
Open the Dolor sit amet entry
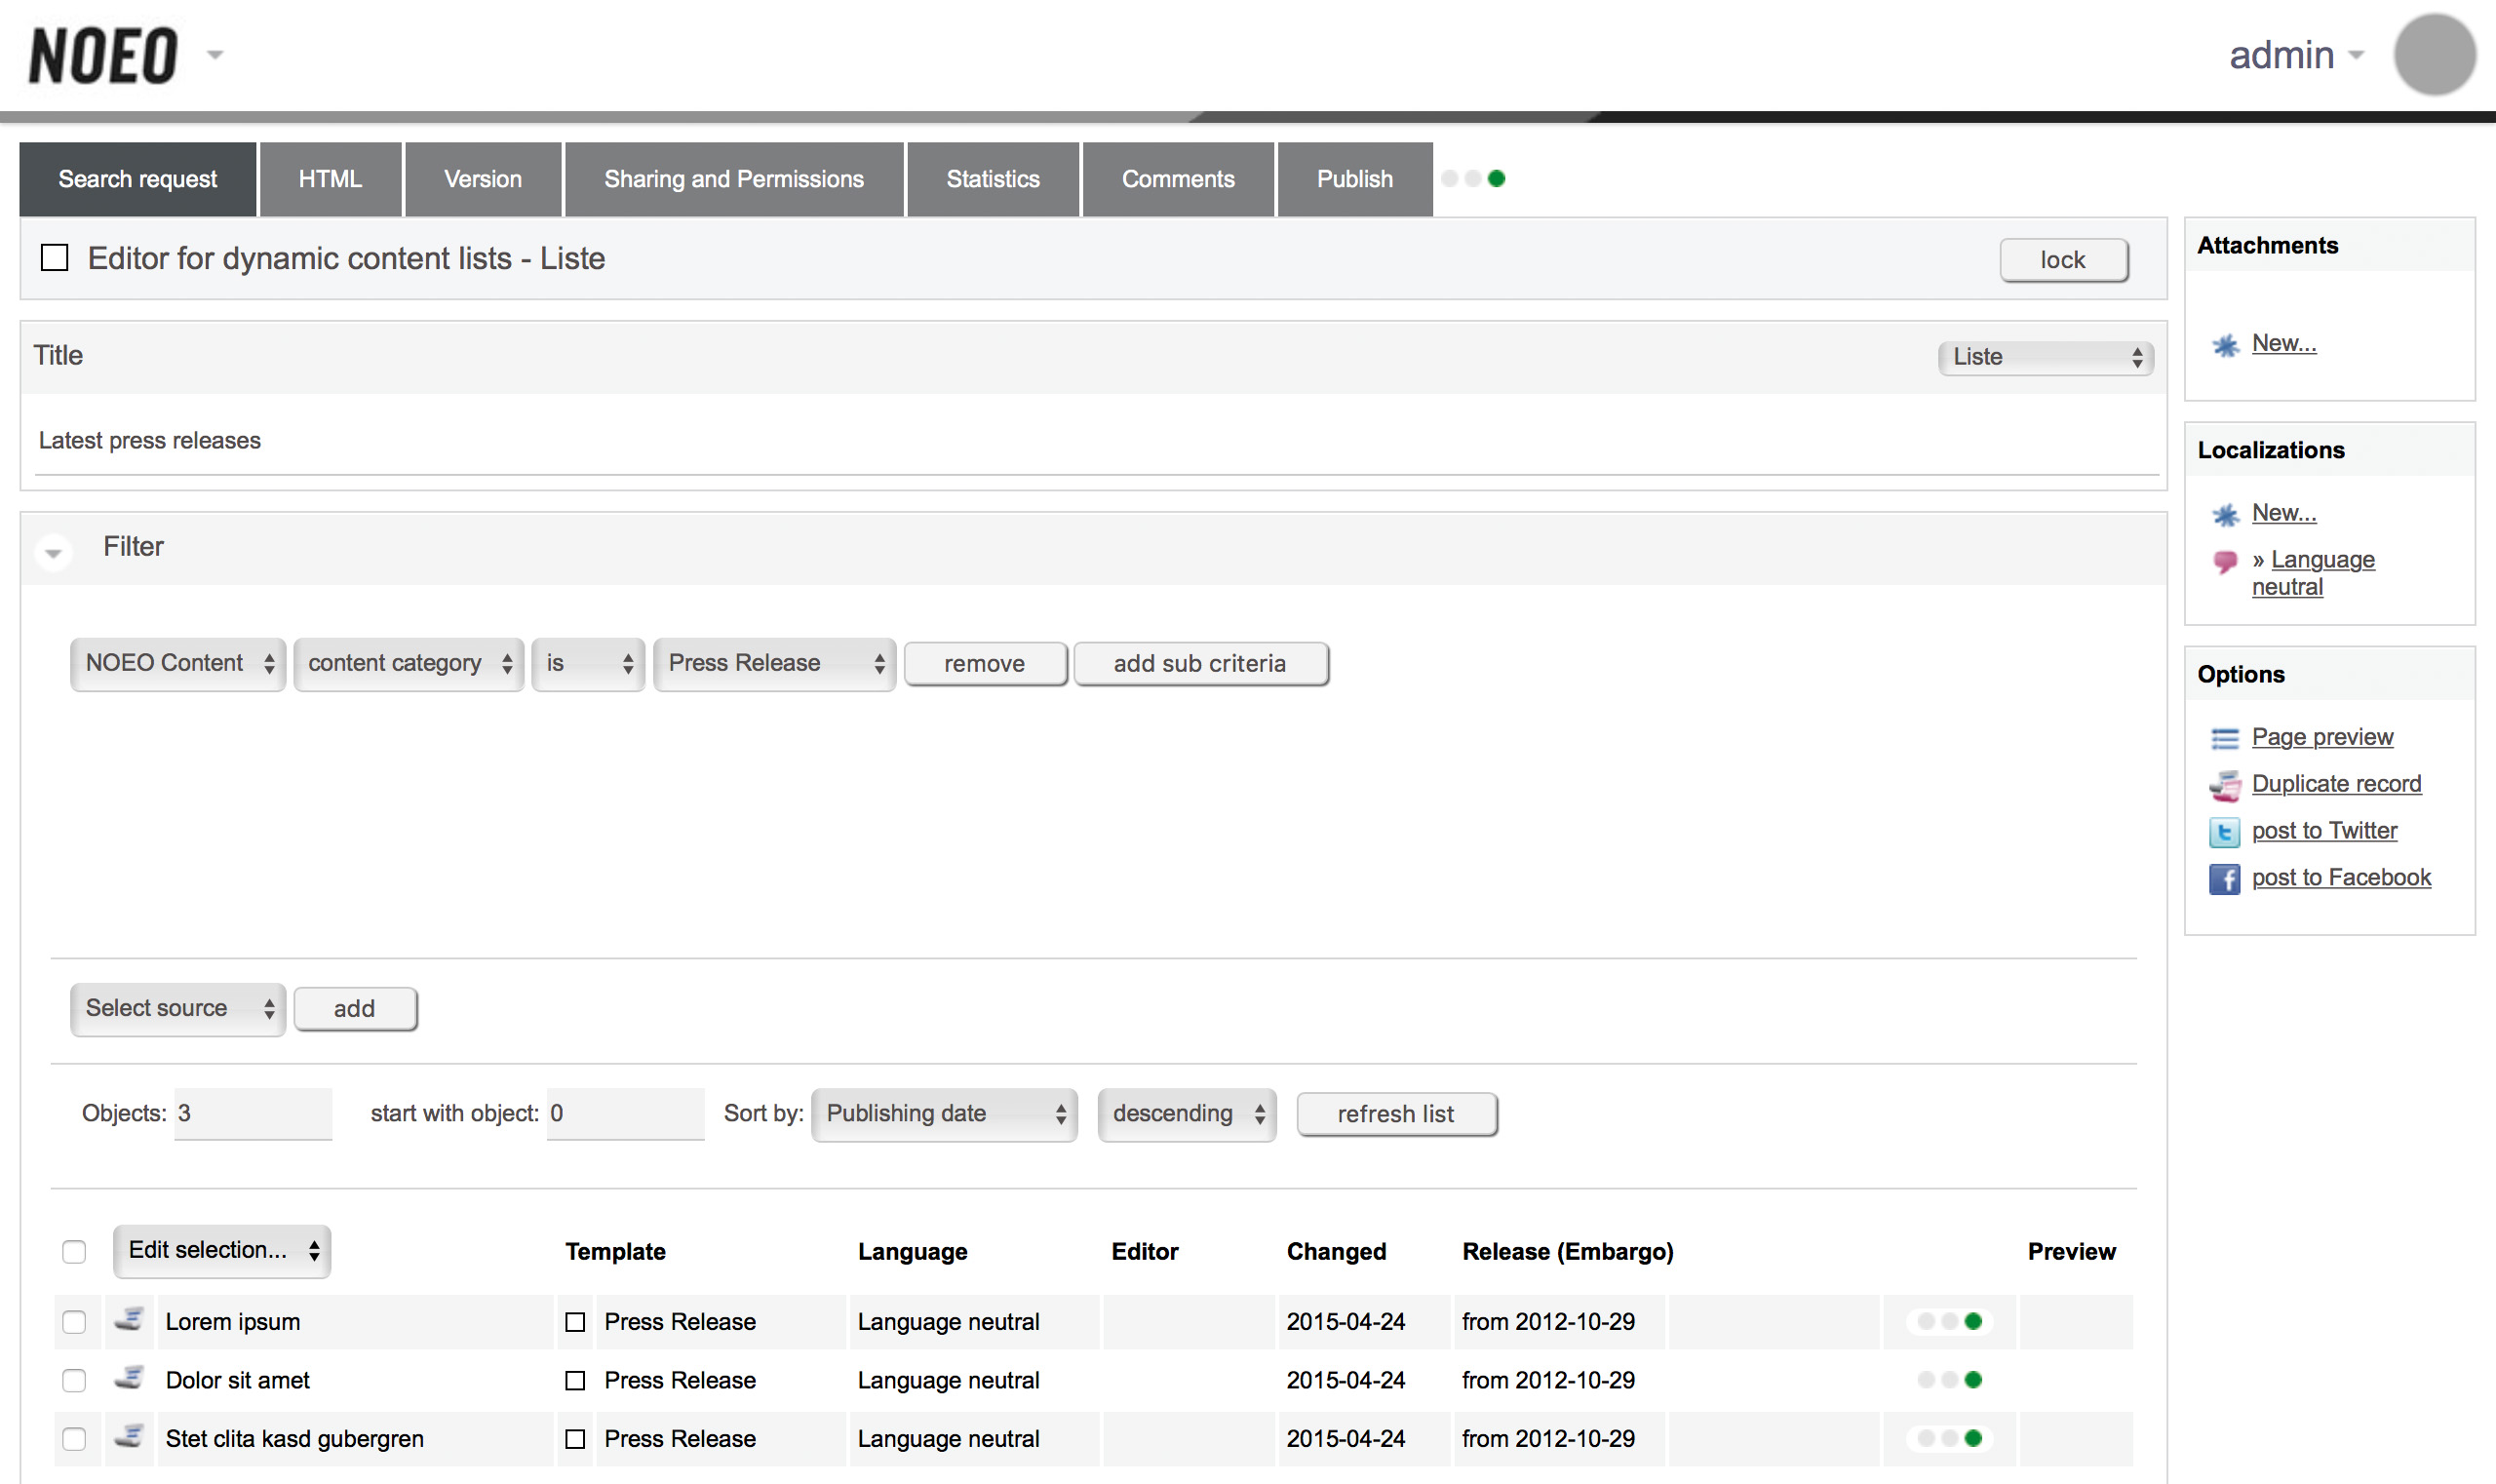click(238, 1380)
